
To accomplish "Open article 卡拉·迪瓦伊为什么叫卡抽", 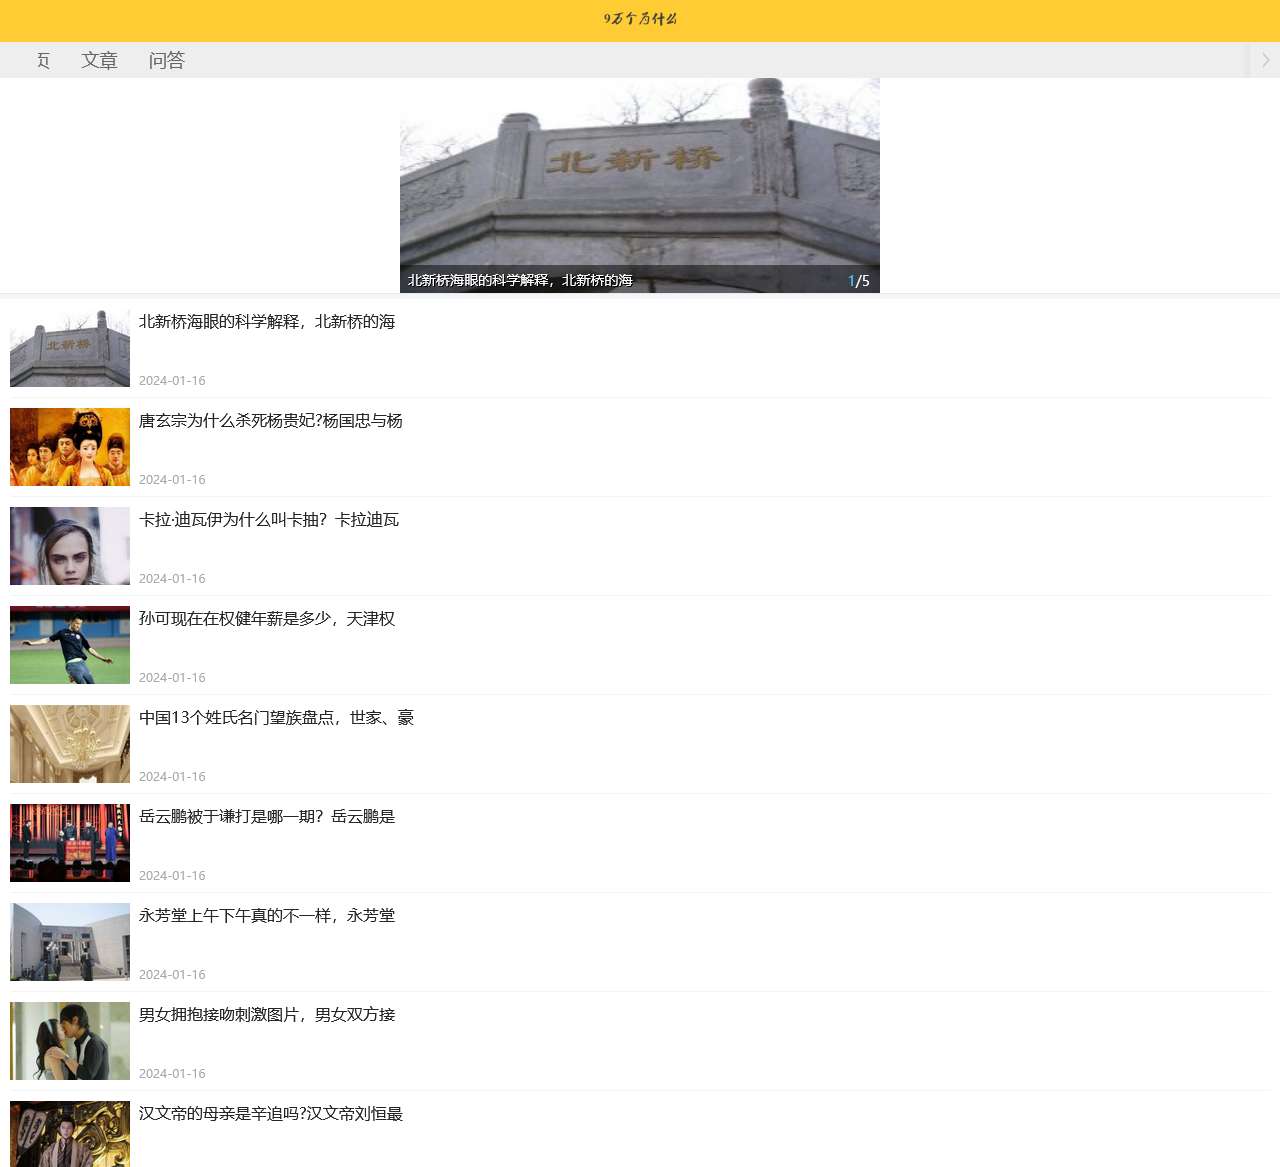I will pos(269,520).
